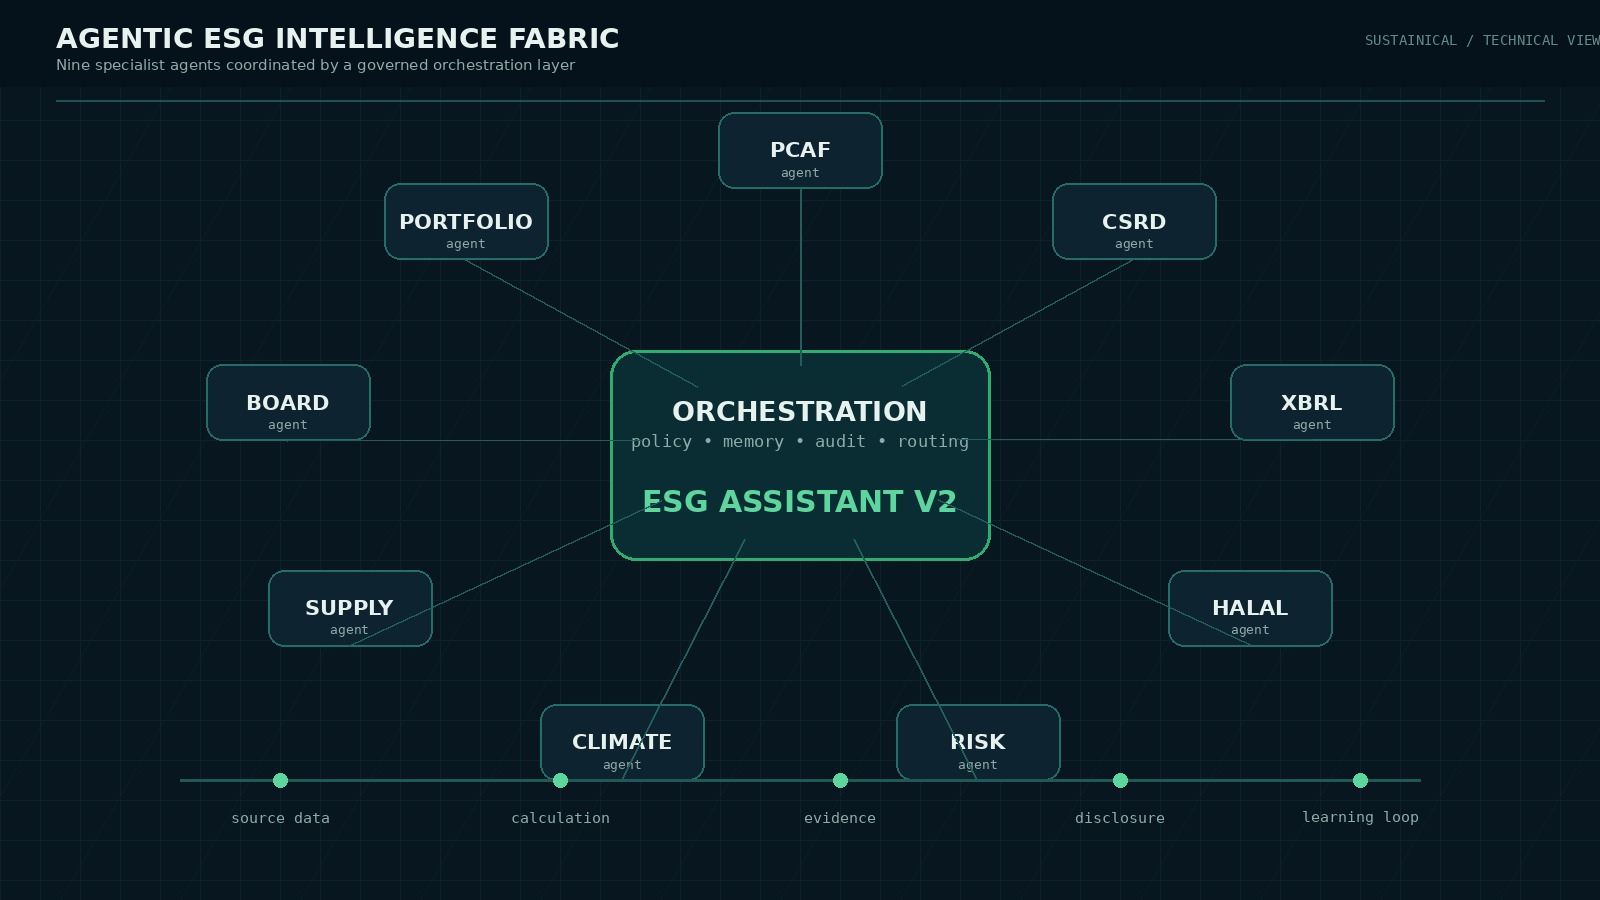Viewport: 1600px width, 900px height.
Task: Select the PCAF agent node
Action: click(x=799, y=150)
